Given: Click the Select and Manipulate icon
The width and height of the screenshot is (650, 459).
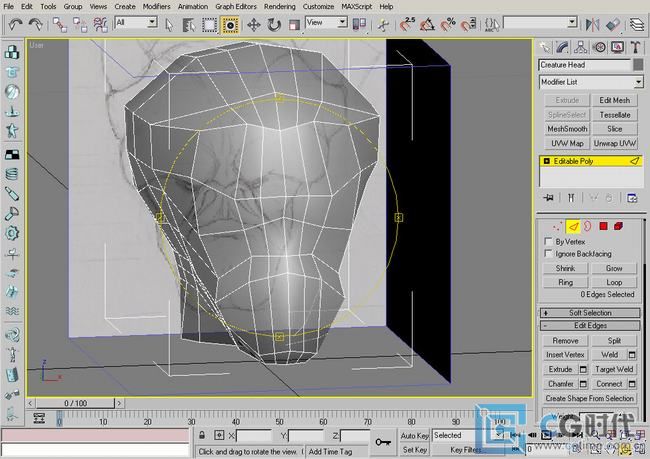Looking at the screenshot, I should point(384,24).
